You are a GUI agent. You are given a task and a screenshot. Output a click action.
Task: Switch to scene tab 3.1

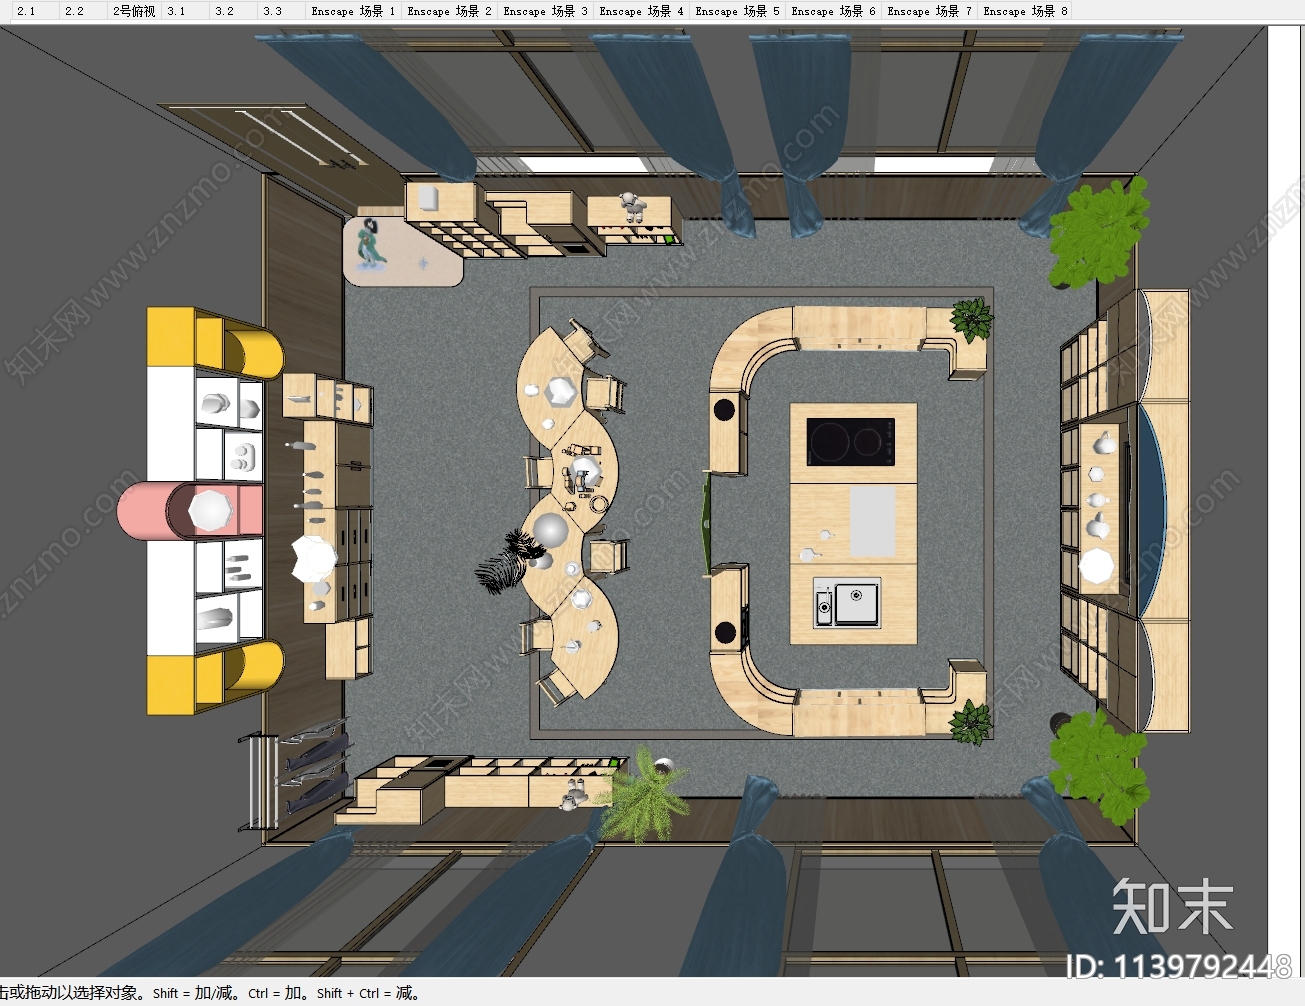point(185,11)
